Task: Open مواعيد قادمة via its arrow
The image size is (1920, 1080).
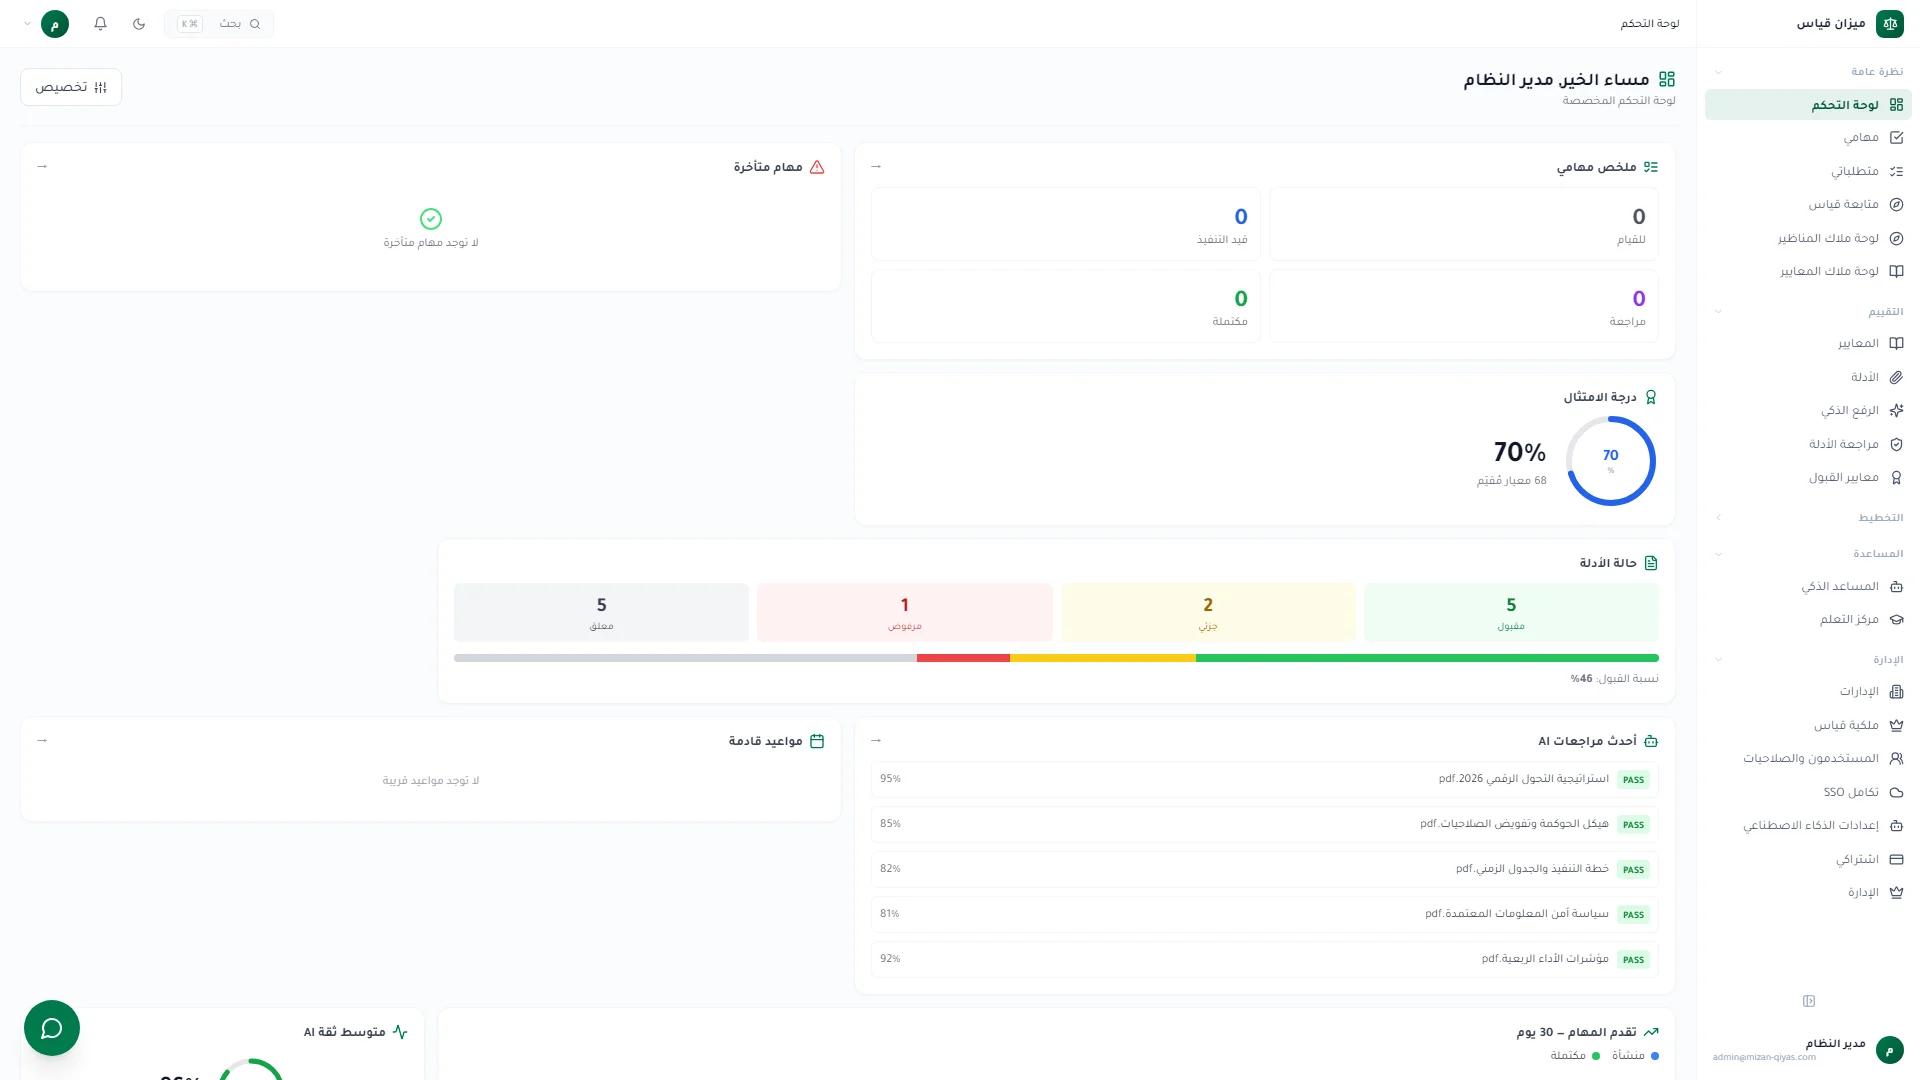Action: (42, 740)
